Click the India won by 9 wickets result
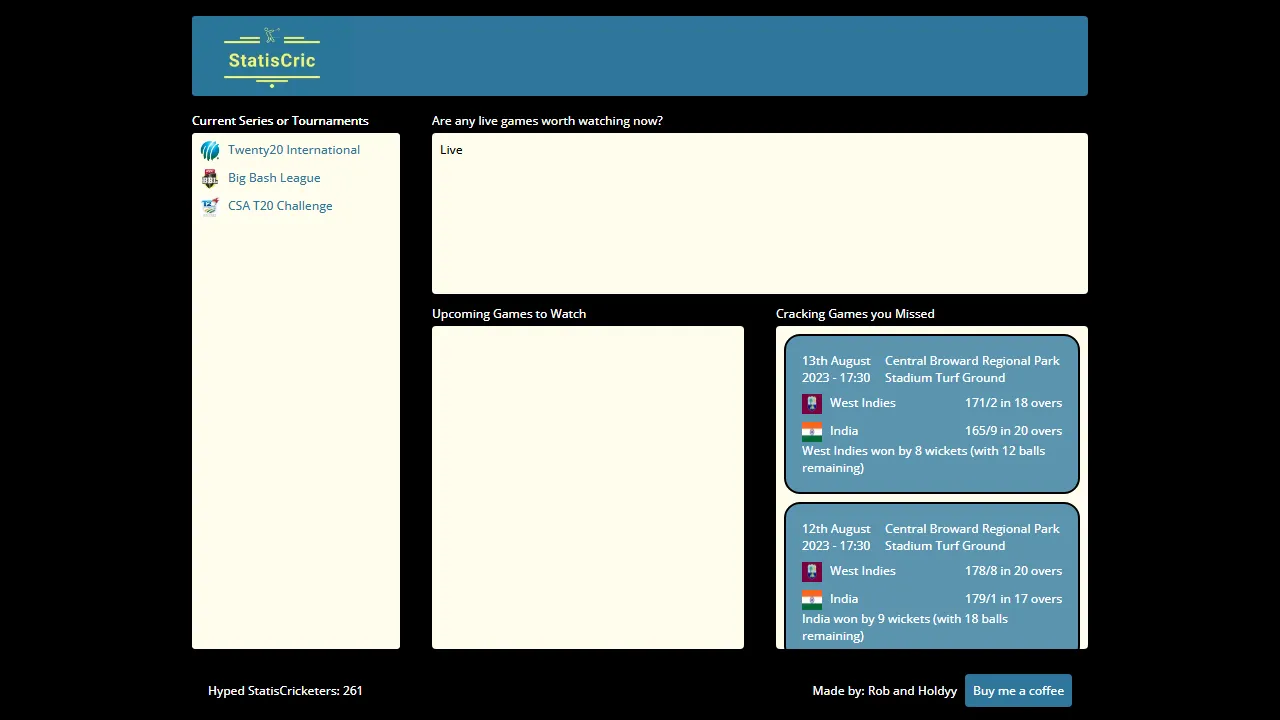This screenshot has height=720, width=1280. click(x=904, y=627)
